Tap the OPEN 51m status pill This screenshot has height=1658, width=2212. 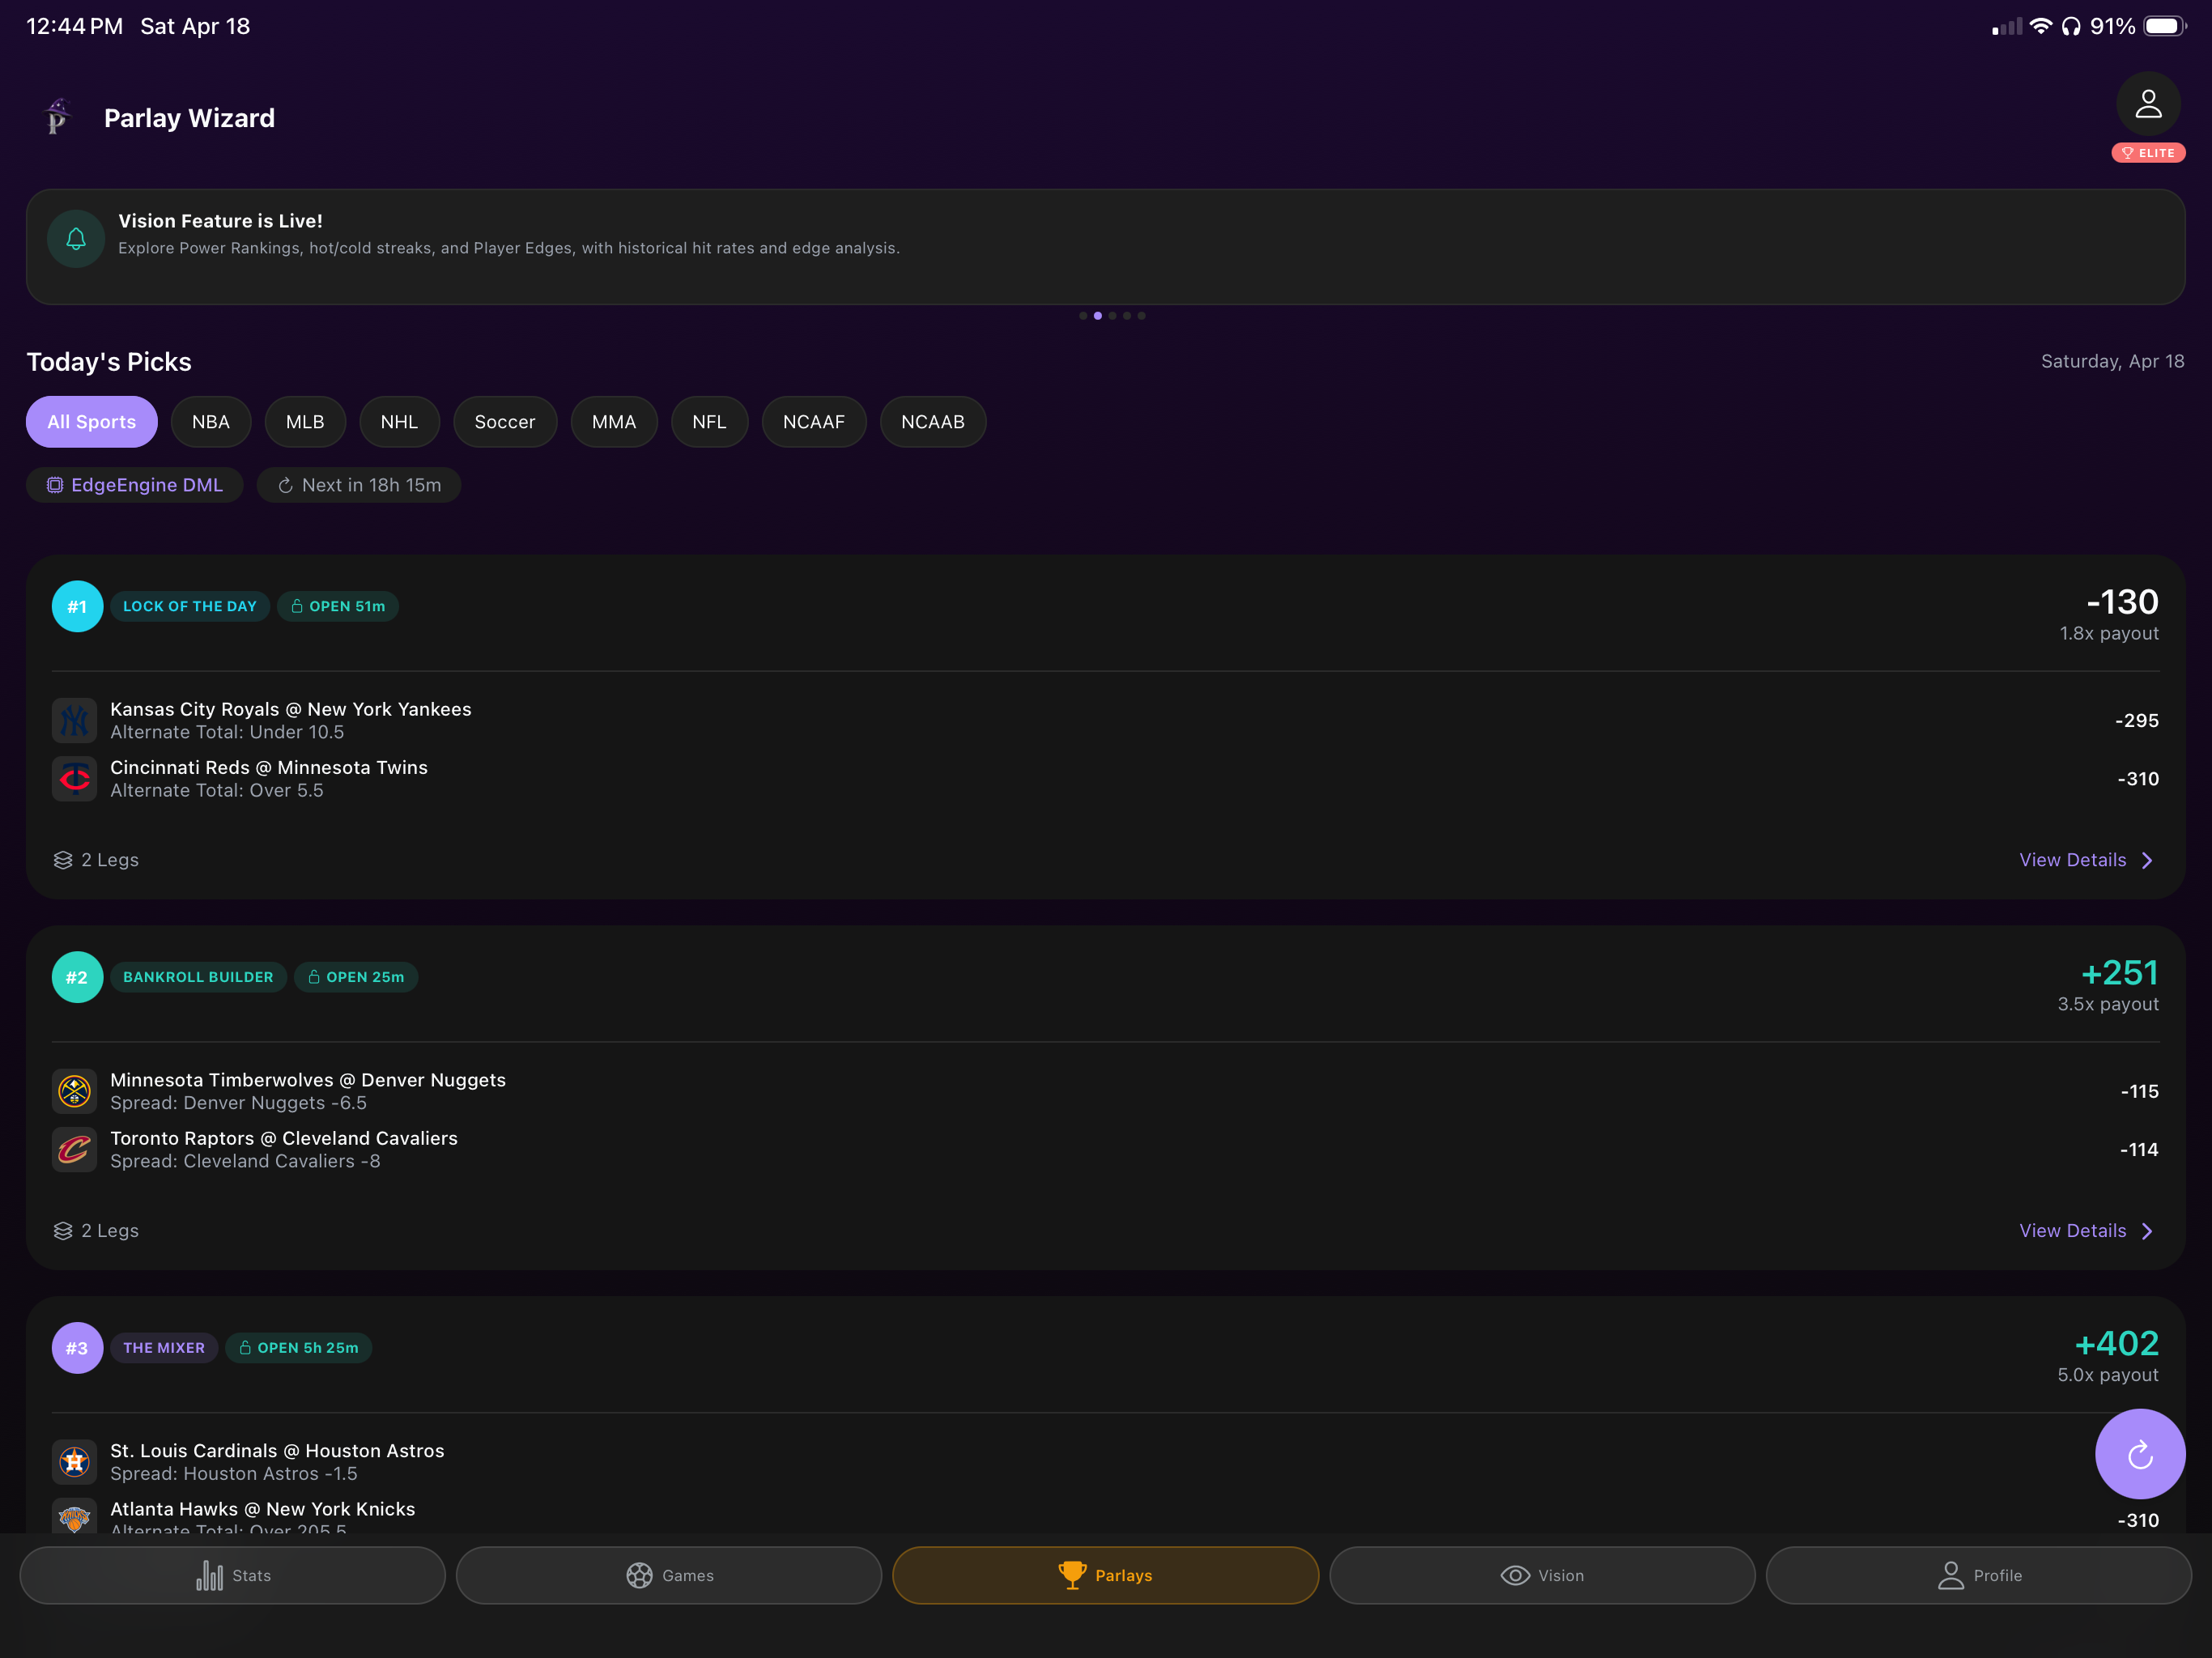pos(338,606)
